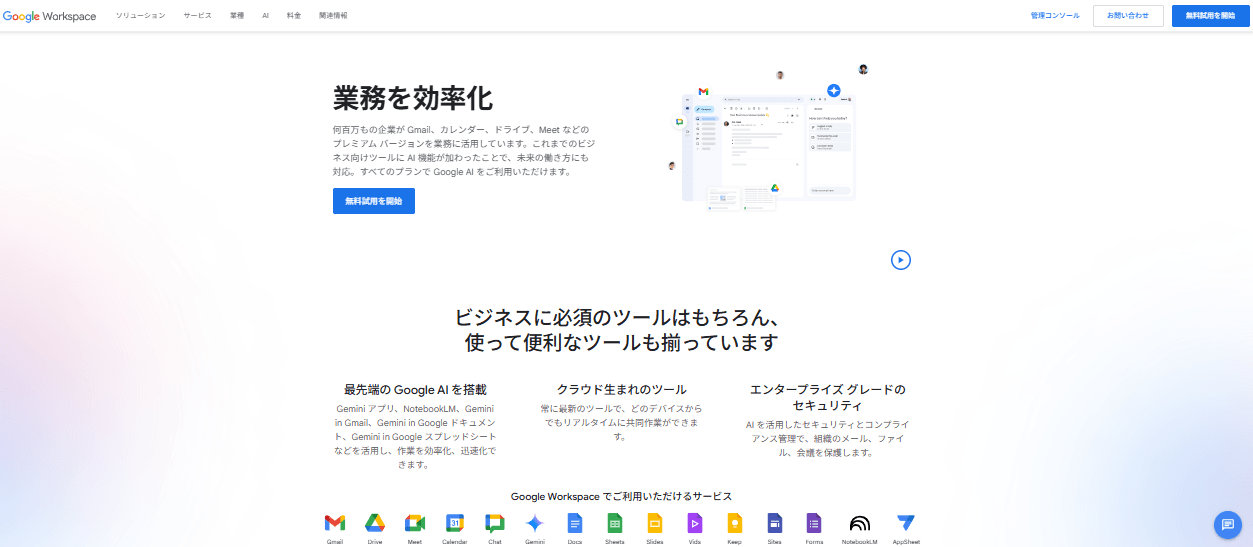Click the お問い合わせ button
The image size is (1253, 547).
(x=1128, y=16)
